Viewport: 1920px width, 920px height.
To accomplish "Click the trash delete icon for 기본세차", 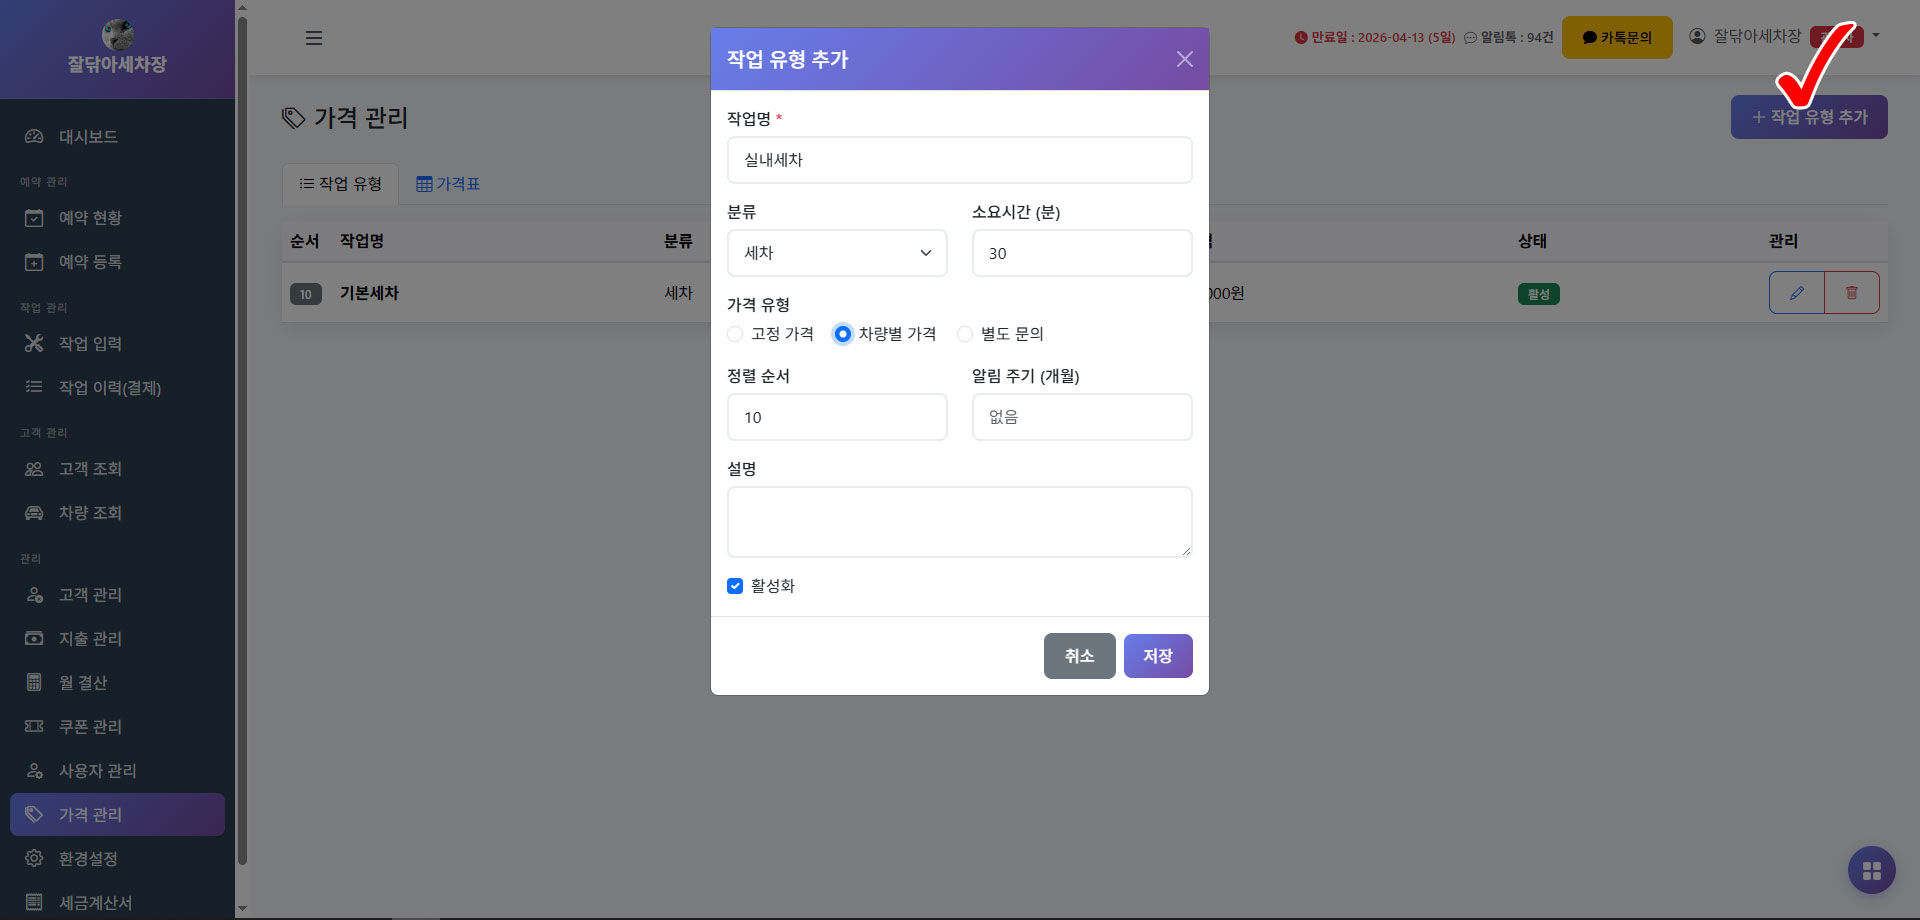I will pos(1851,293).
